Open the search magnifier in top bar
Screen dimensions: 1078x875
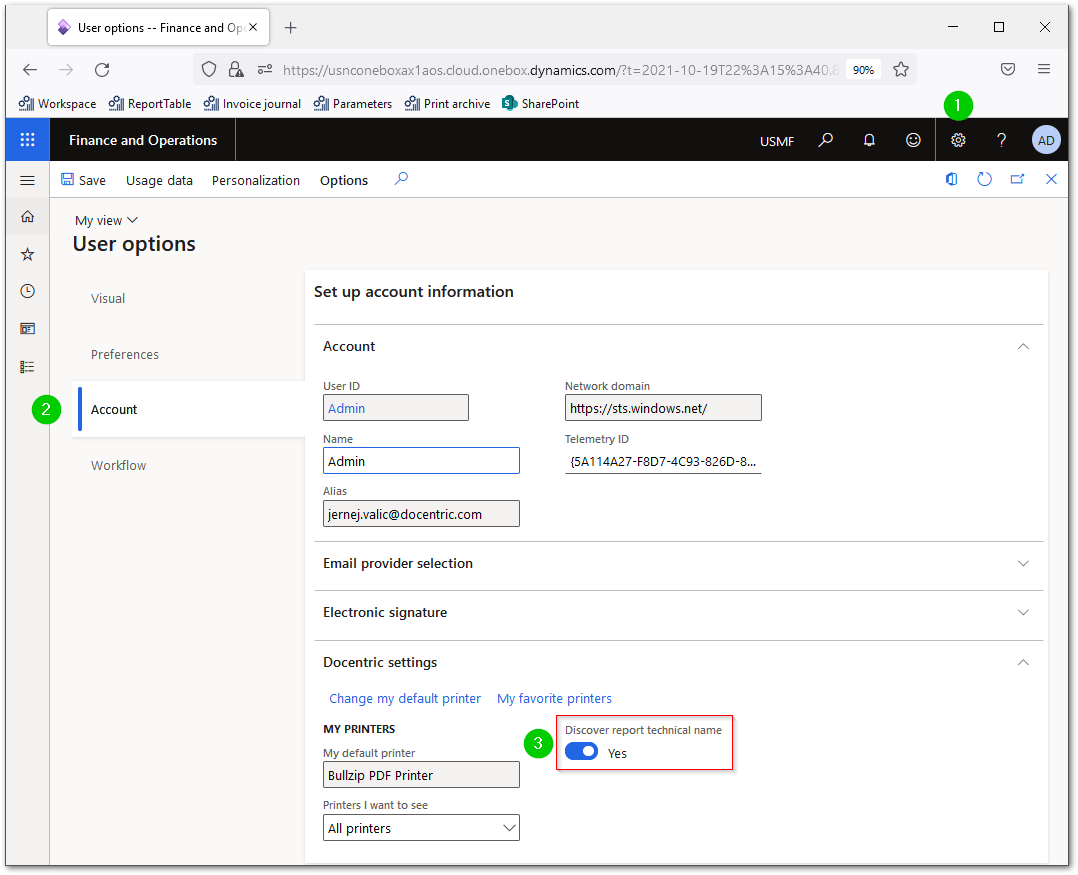(826, 140)
